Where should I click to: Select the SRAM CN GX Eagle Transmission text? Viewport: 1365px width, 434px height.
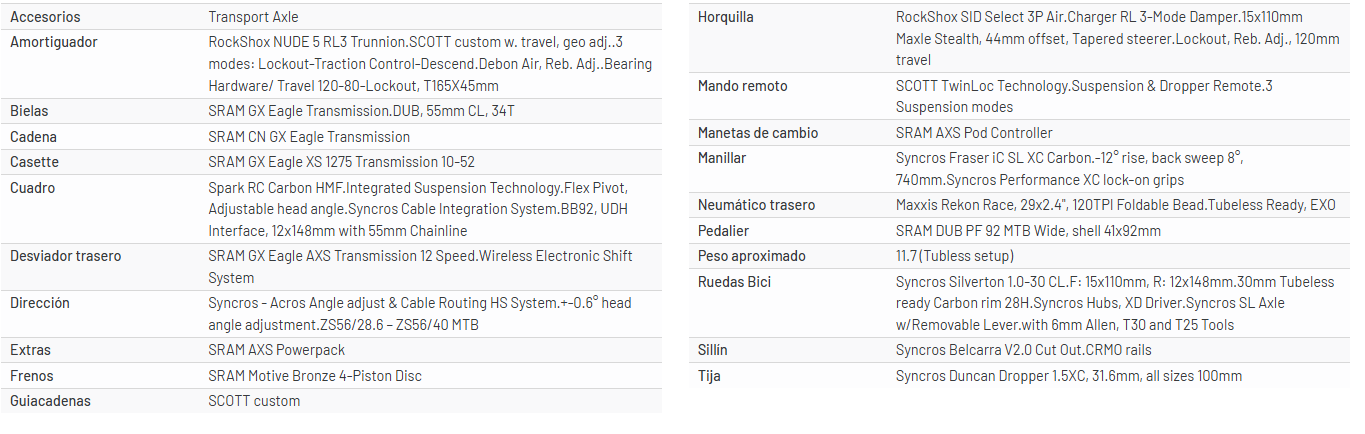coord(309,137)
